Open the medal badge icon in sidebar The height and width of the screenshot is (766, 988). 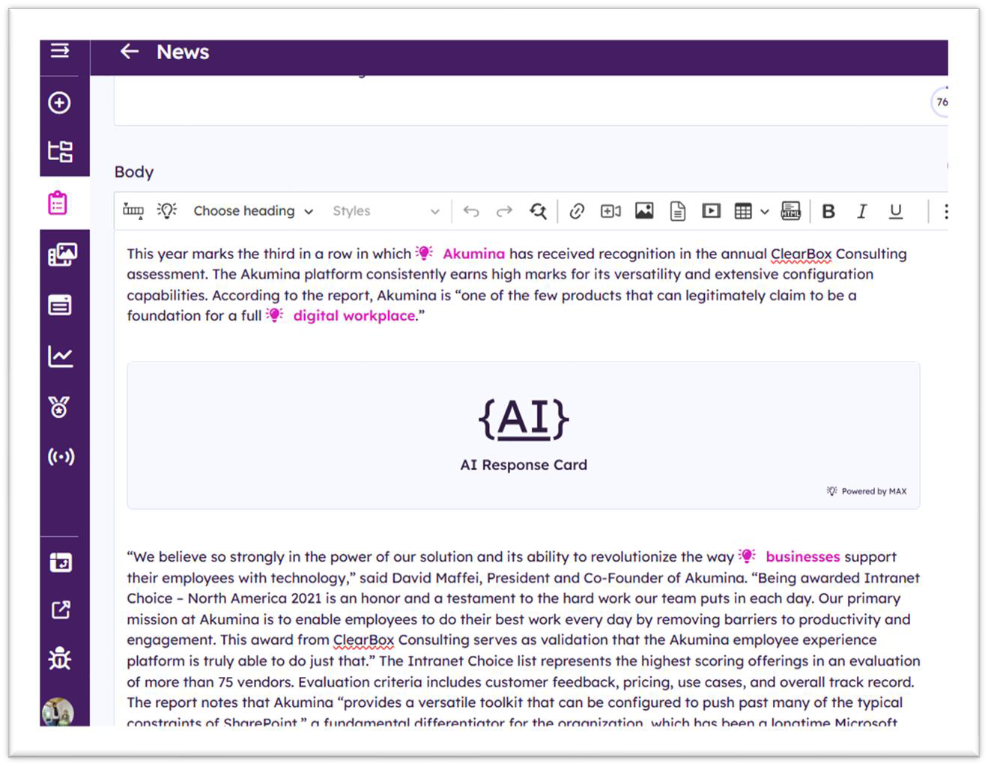(60, 408)
